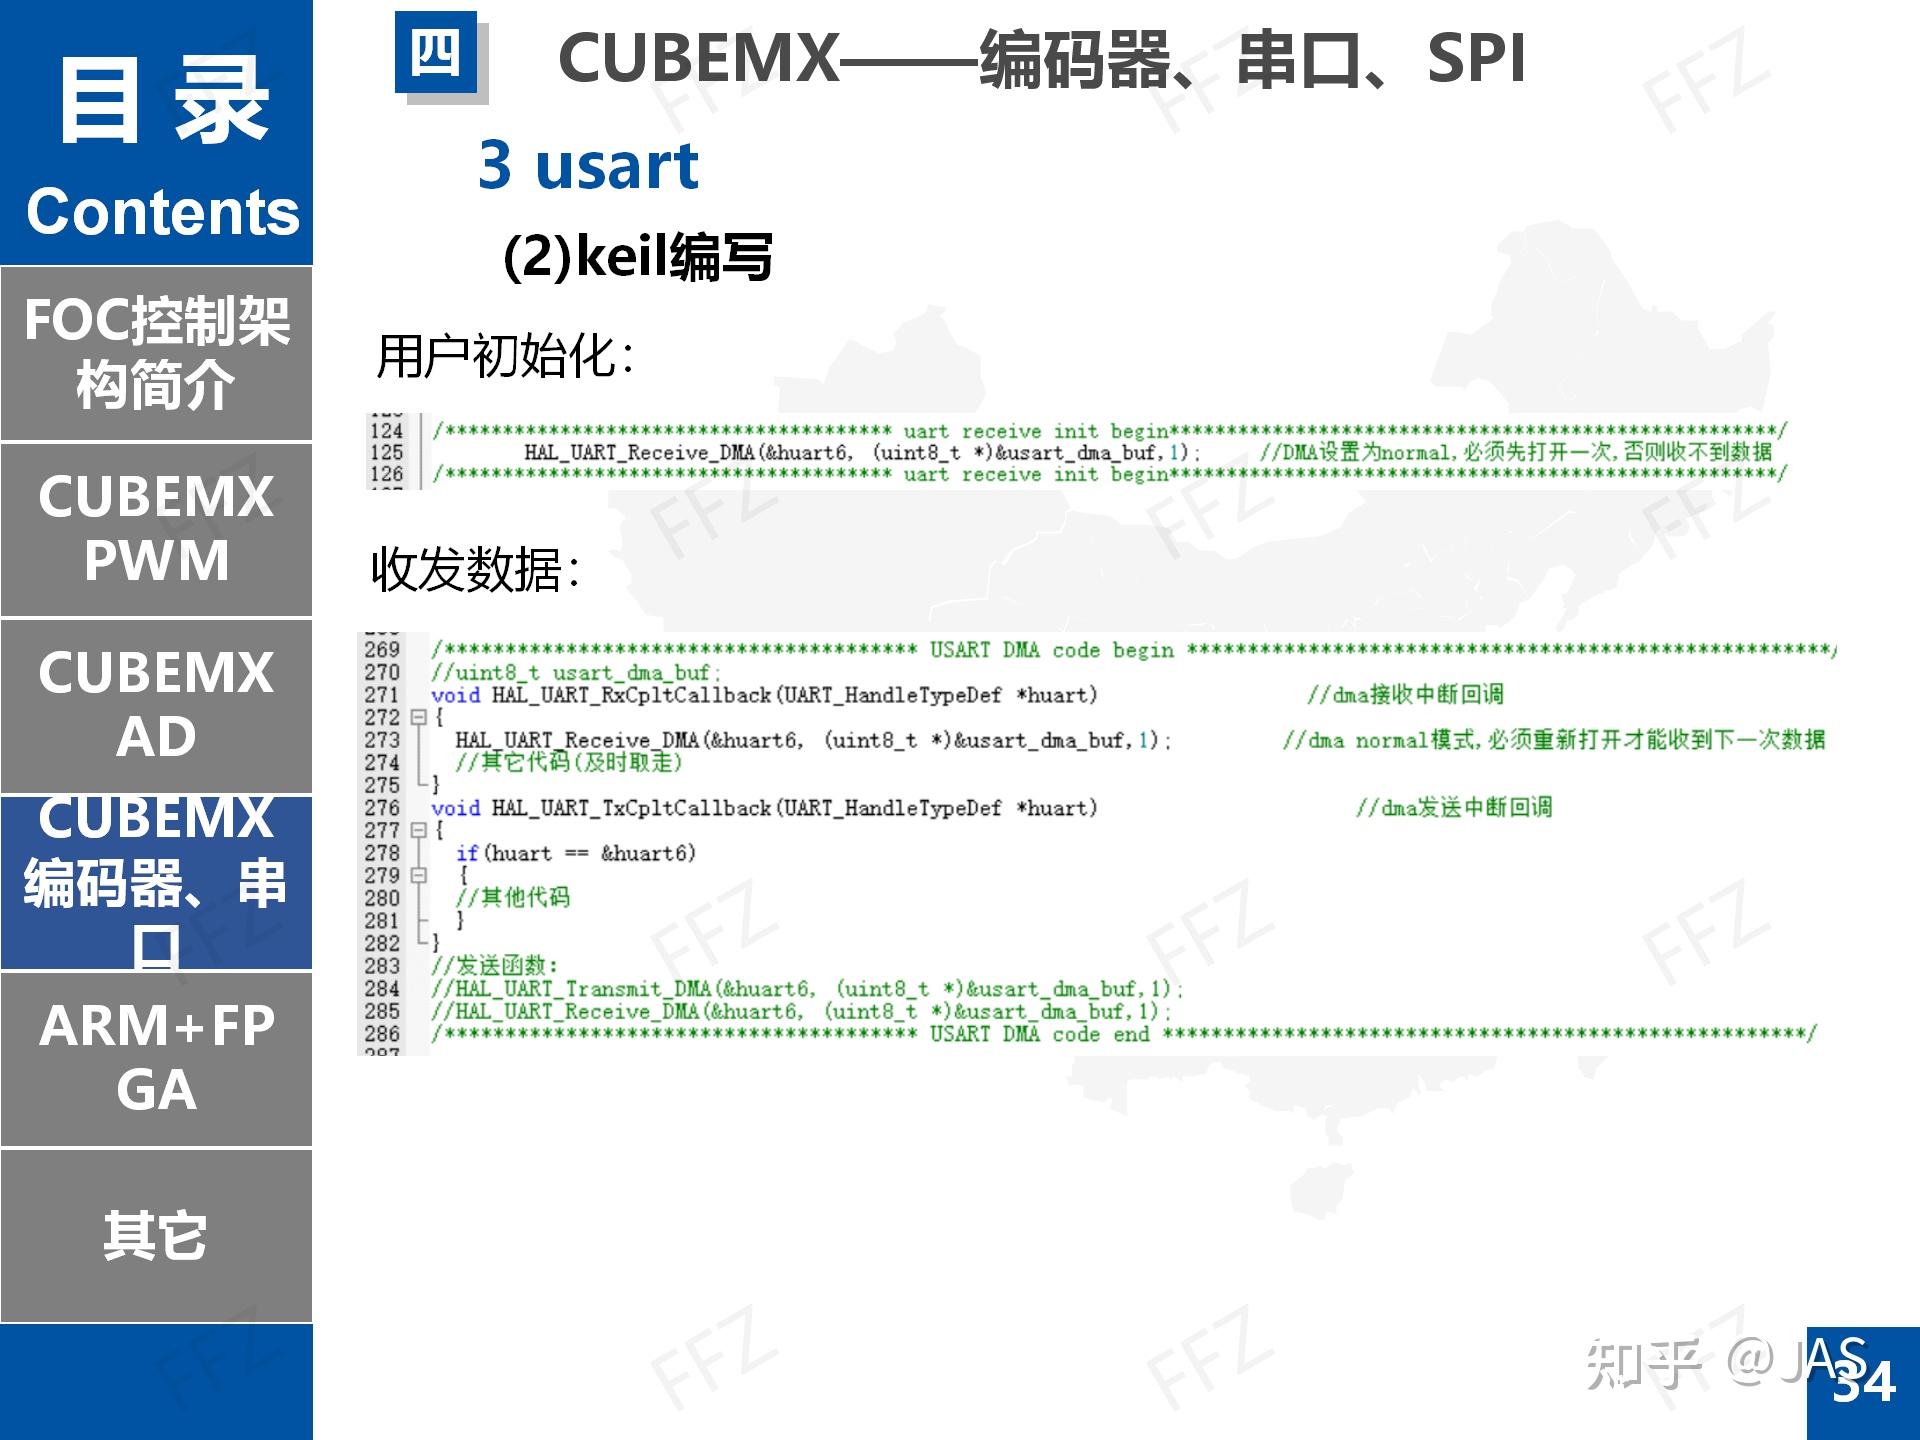Click the 知乎 @JAS watermark text

coord(1725,1362)
